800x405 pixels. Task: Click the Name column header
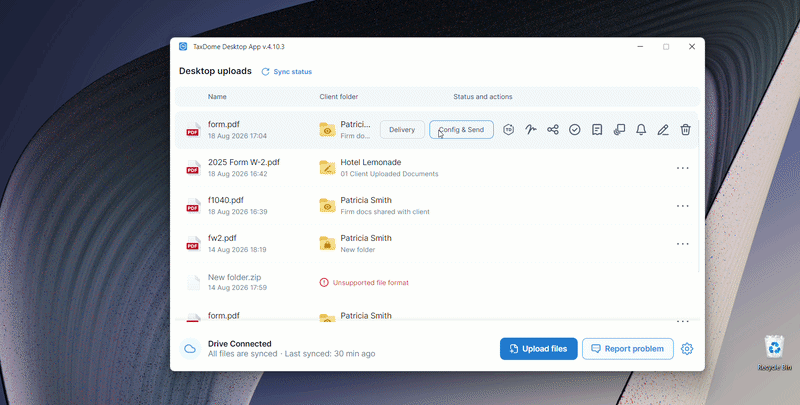click(x=217, y=96)
